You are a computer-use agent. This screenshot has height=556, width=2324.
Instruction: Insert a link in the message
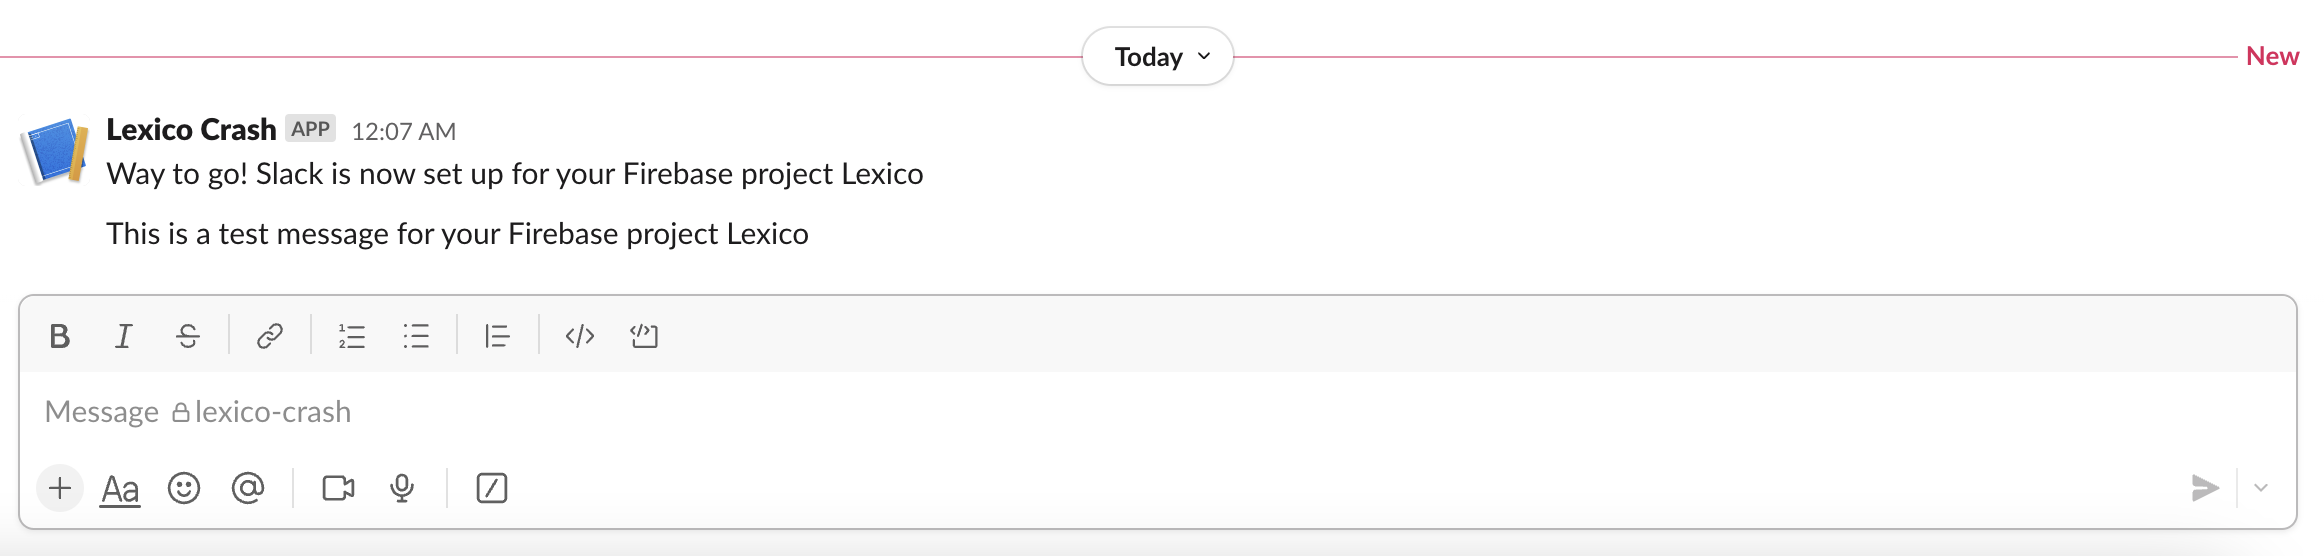(x=270, y=336)
